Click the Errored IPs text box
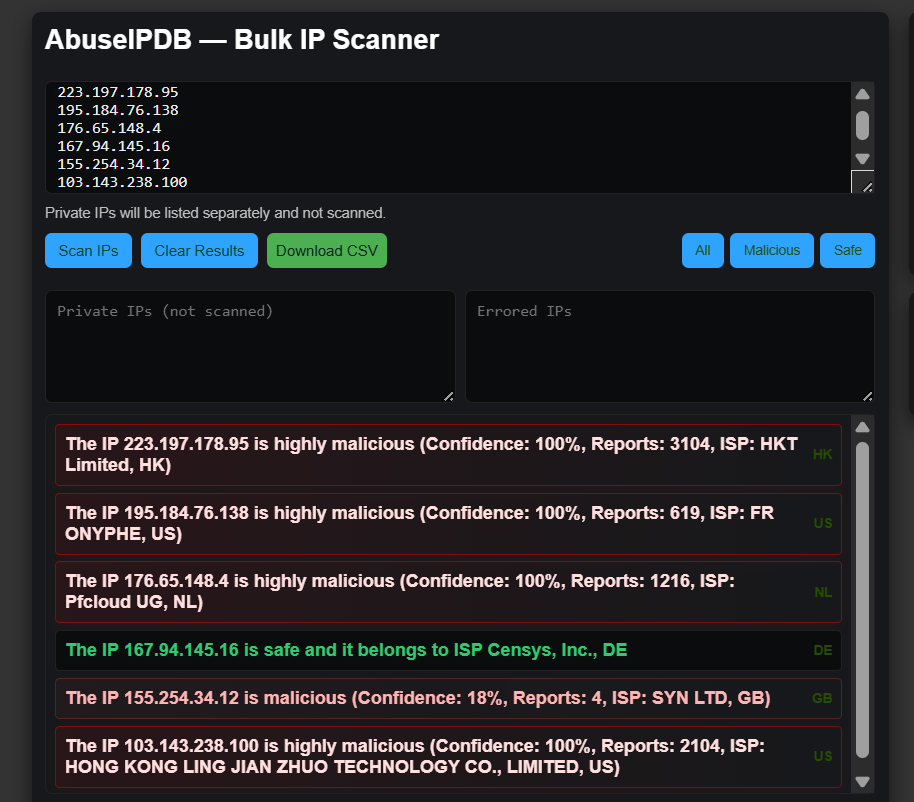 point(670,346)
